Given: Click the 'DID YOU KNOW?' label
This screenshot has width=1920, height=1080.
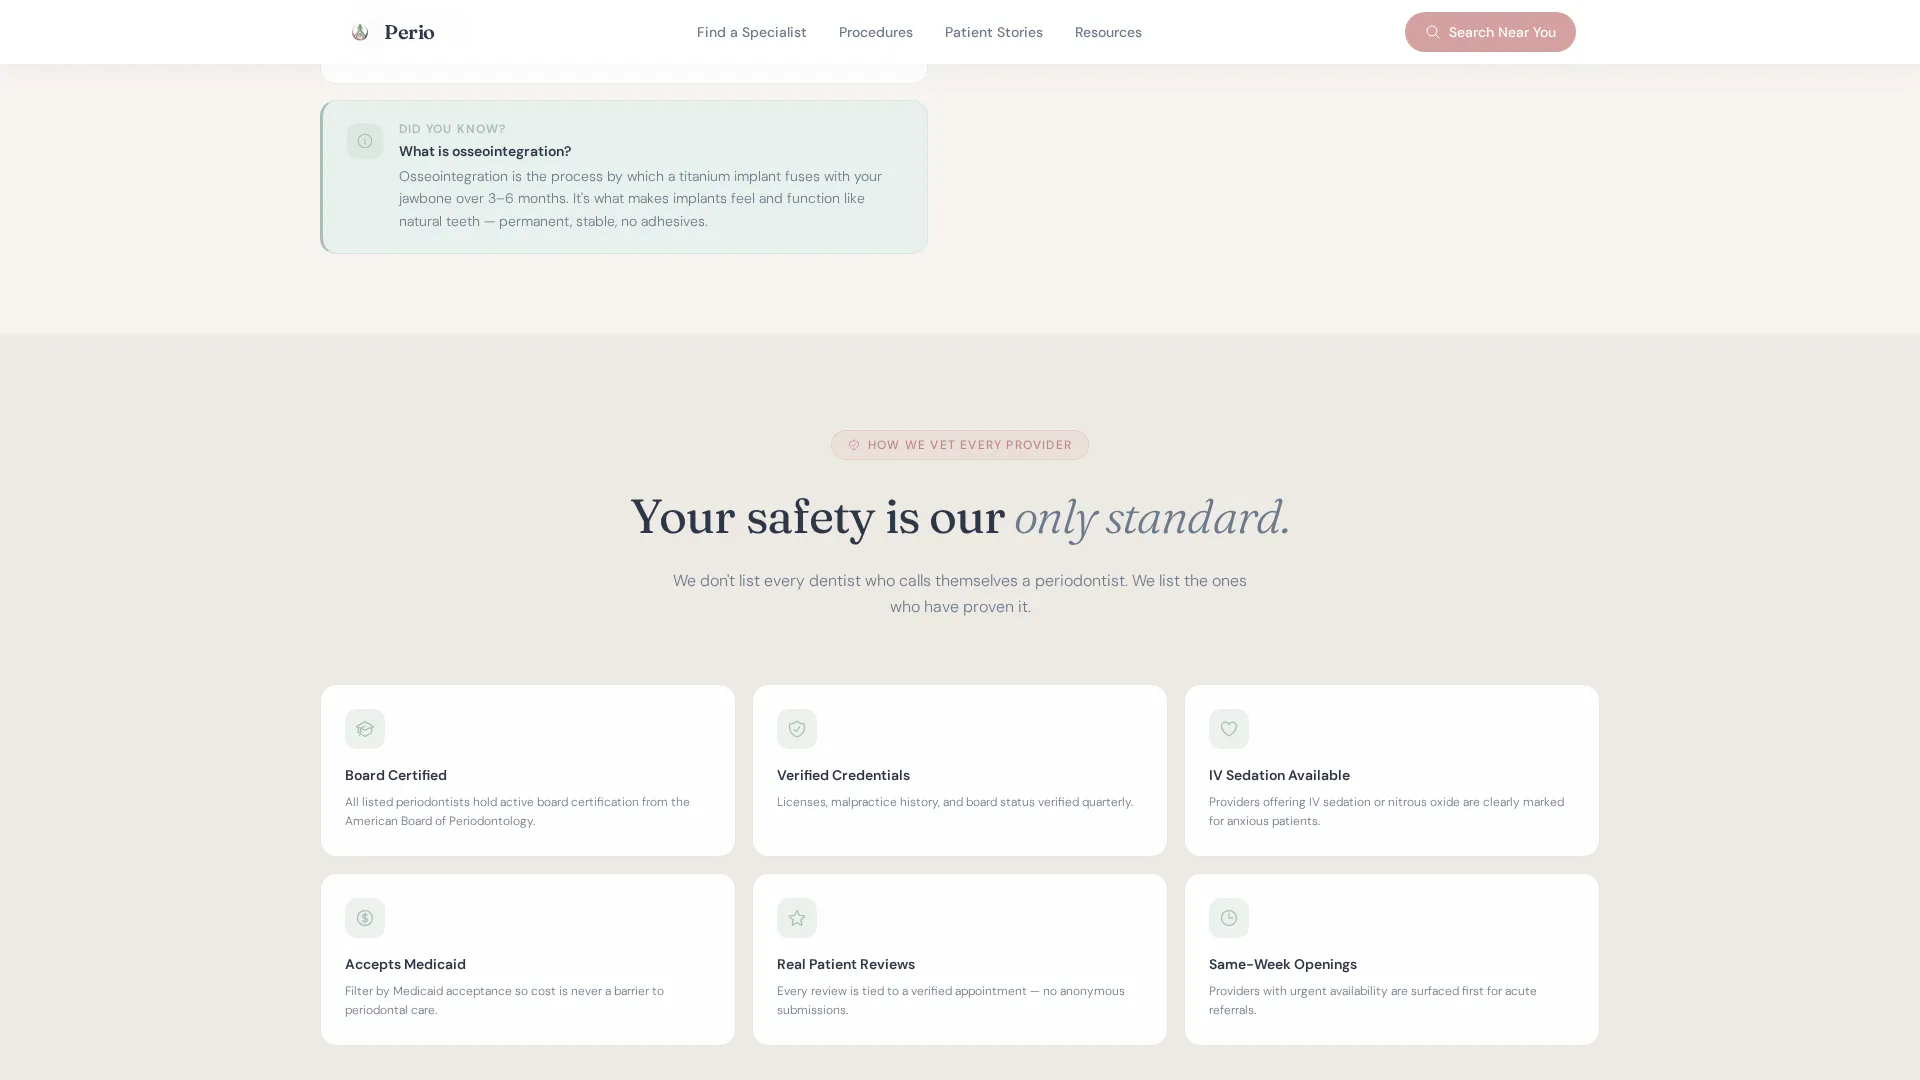Looking at the screenshot, I should point(452,129).
